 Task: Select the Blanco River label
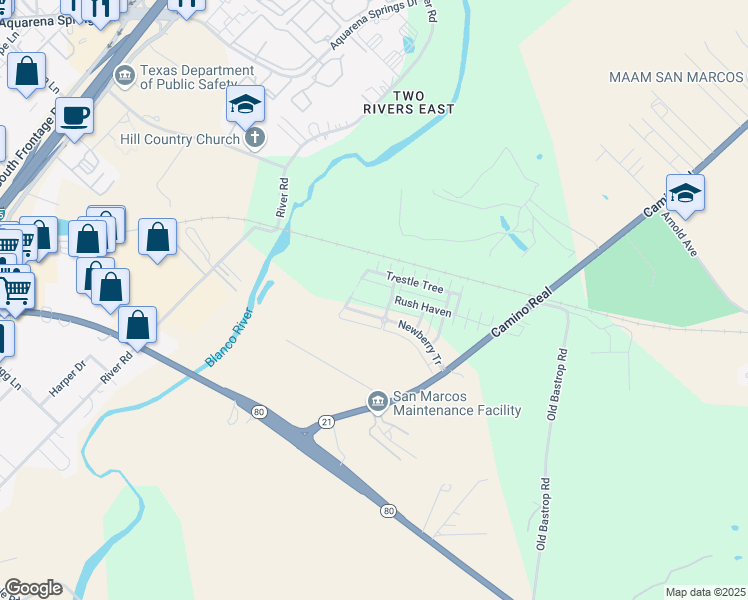(x=229, y=338)
